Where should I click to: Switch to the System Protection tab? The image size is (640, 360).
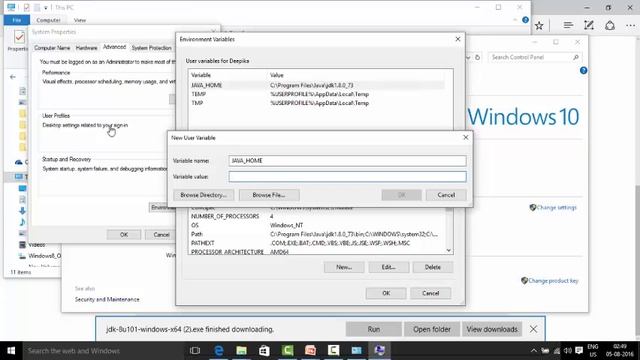point(151,48)
